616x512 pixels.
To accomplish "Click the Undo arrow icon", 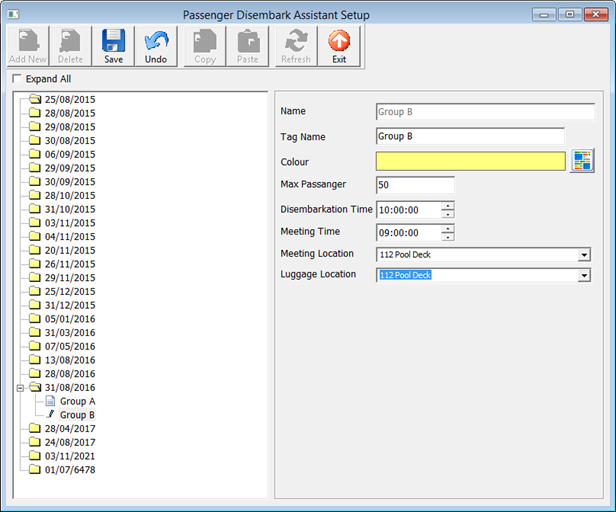I will tap(156, 46).
